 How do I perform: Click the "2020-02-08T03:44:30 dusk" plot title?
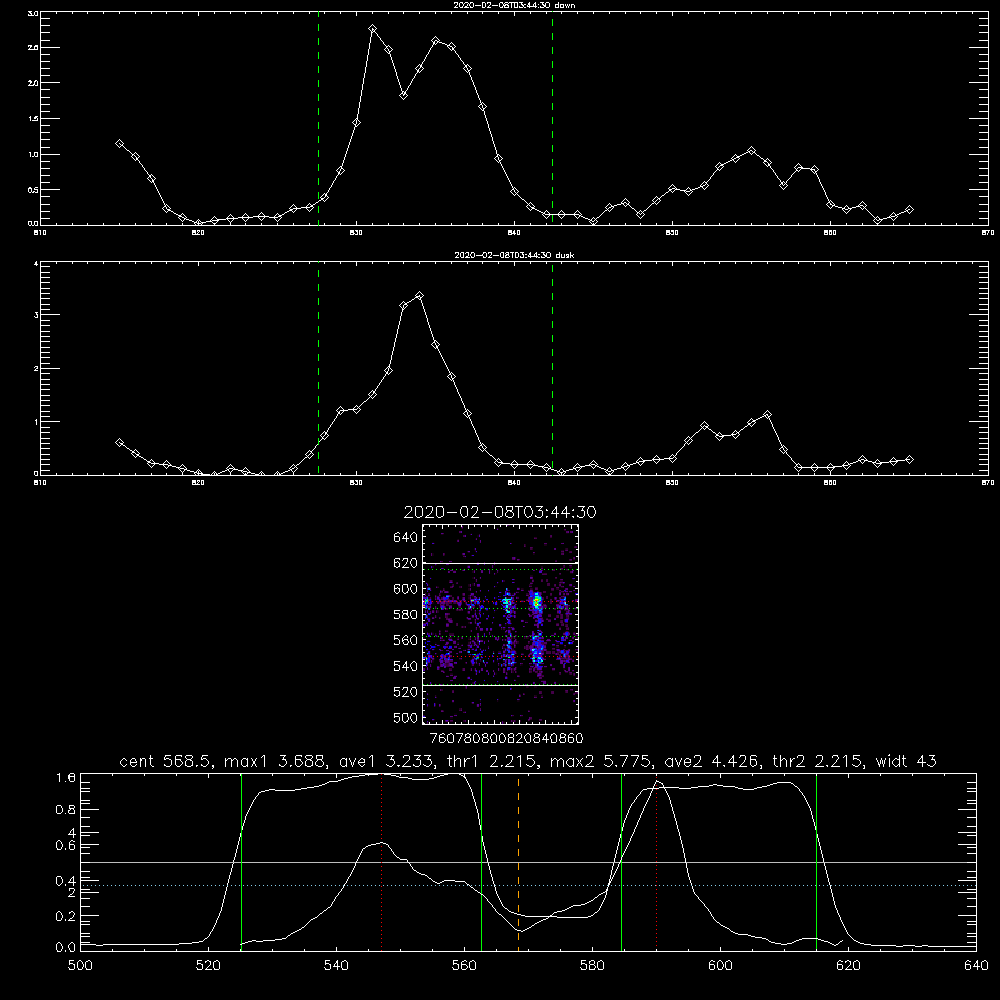click(514, 255)
